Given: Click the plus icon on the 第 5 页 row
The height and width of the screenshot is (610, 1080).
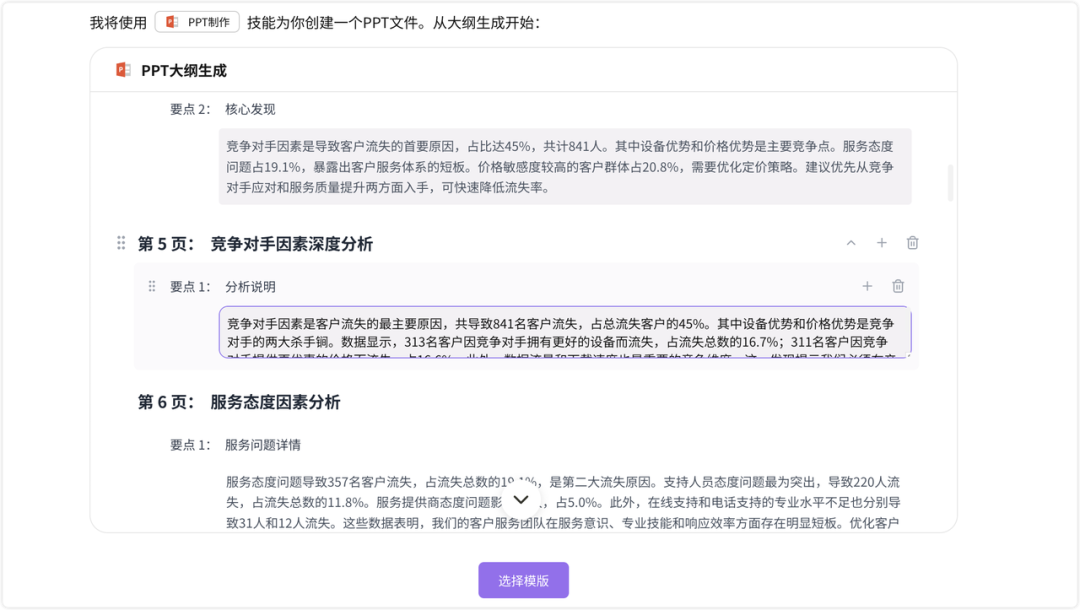Looking at the screenshot, I should [x=881, y=242].
